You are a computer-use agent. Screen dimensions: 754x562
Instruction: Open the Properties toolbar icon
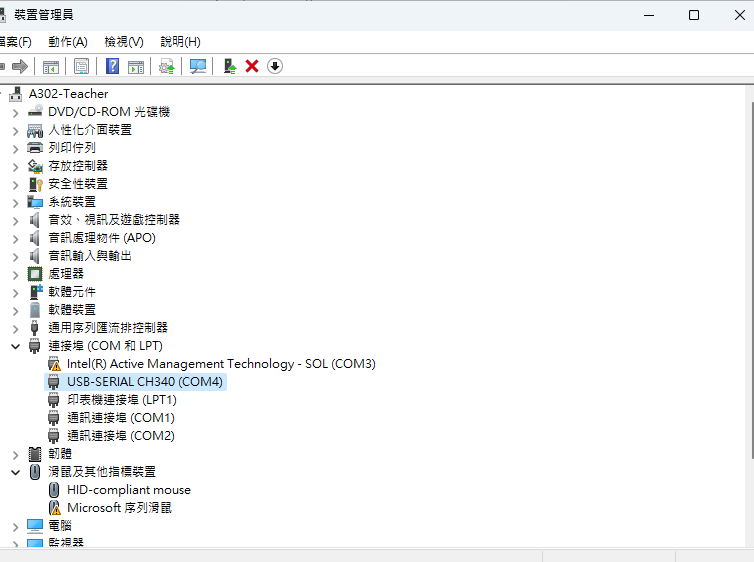81,66
